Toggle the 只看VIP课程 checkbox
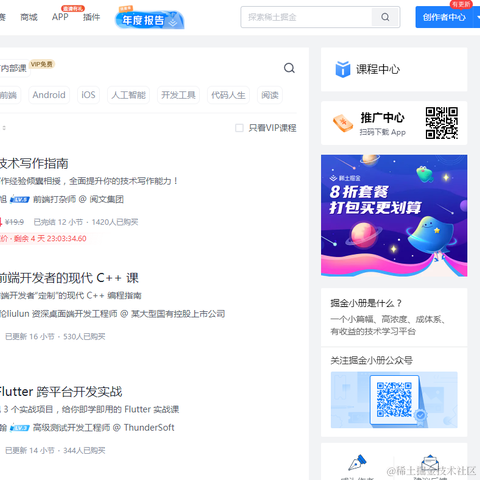This screenshot has width=480, height=480. click(x=239, y=128)
